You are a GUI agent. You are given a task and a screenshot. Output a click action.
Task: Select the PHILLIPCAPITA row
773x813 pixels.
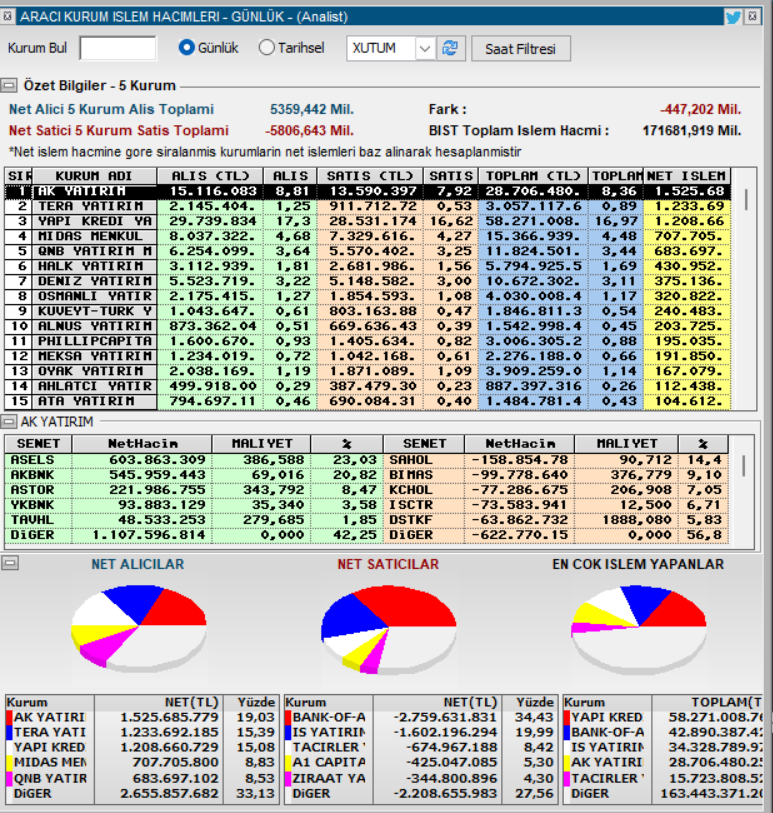coord(368,342)
